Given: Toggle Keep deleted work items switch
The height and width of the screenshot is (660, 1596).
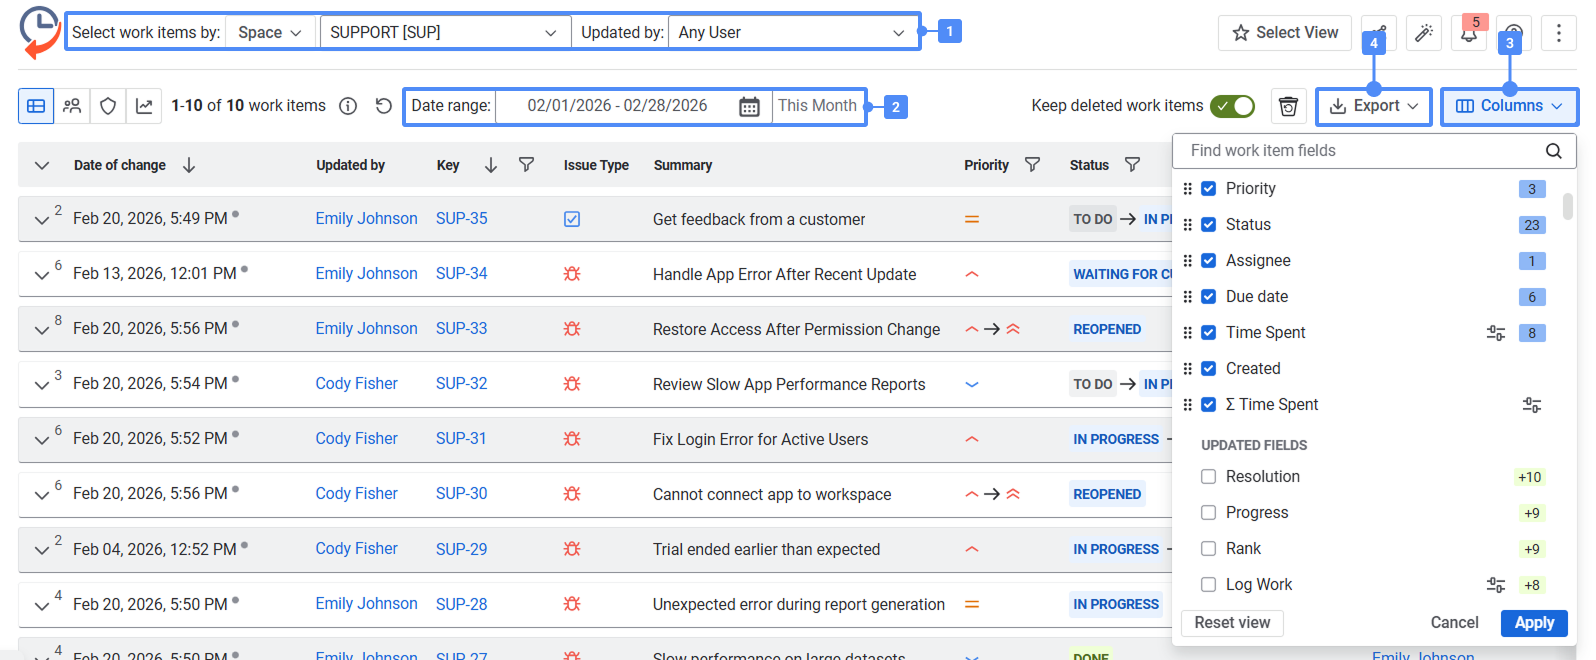Looking at the screenshot, I should pos(1232,106).
